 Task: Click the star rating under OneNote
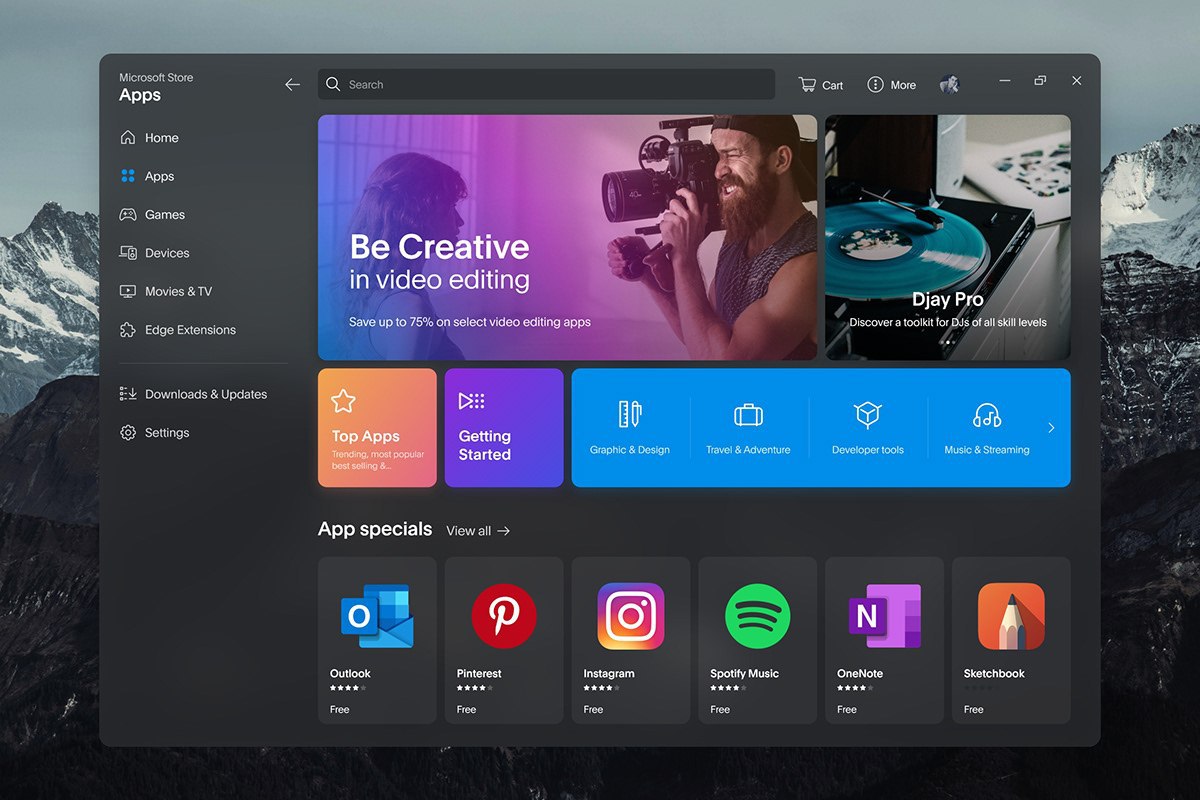point(855,688)
